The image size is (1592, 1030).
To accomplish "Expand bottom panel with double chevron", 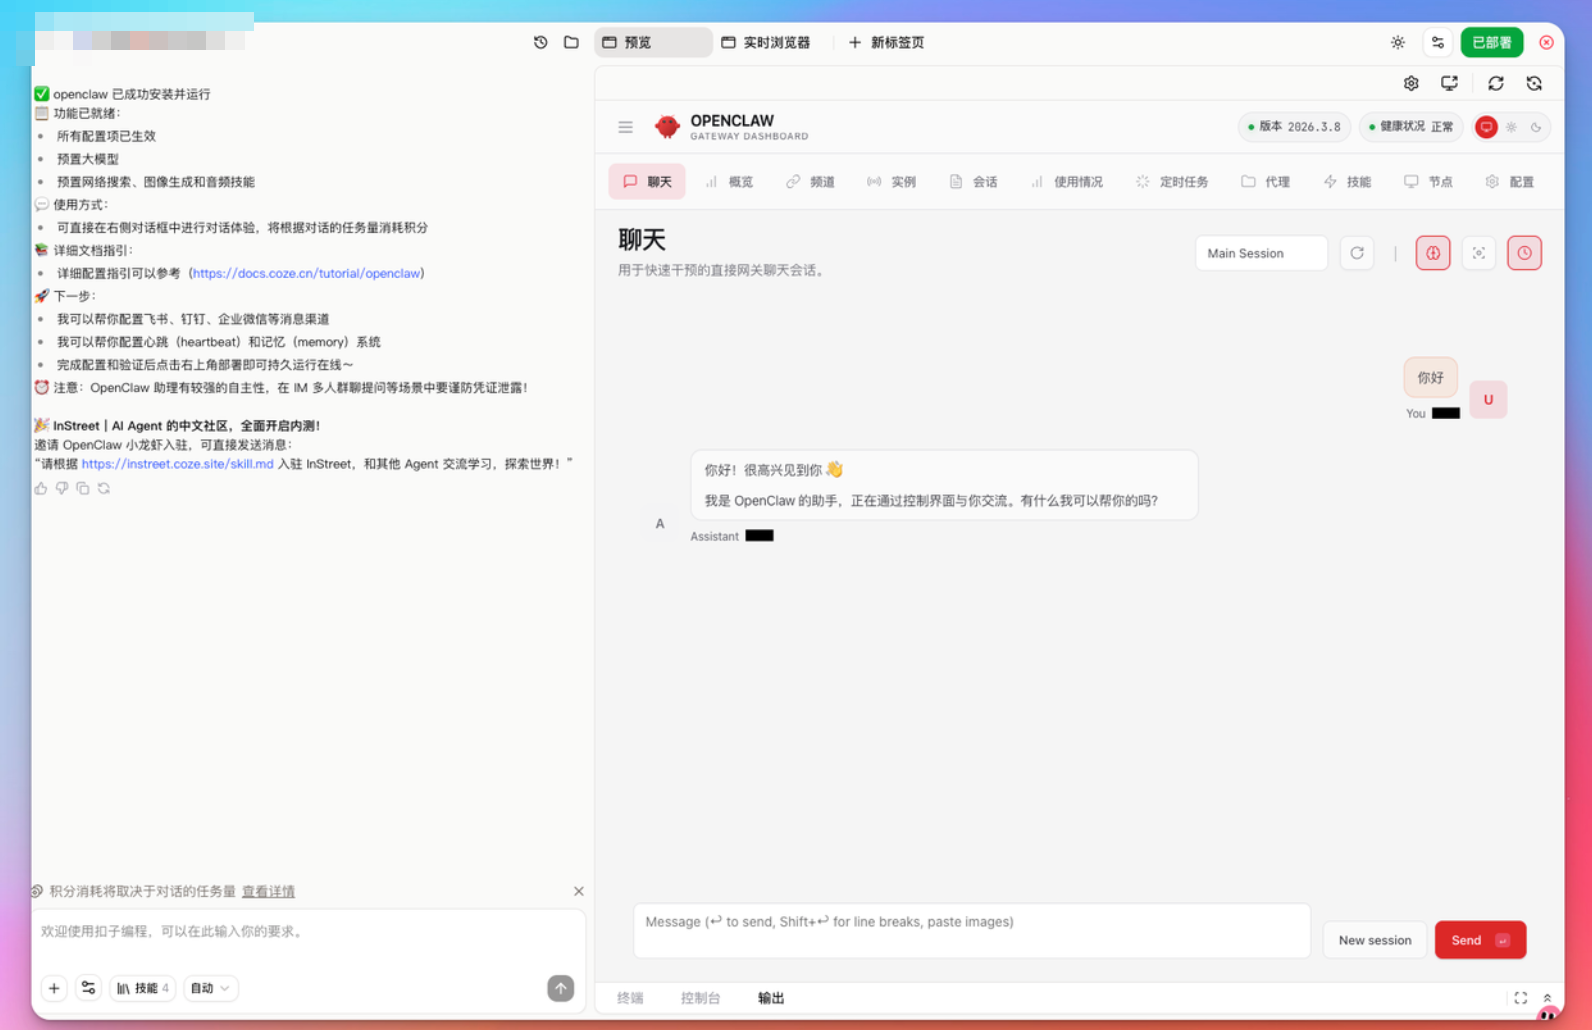I will coord(1547,998).
